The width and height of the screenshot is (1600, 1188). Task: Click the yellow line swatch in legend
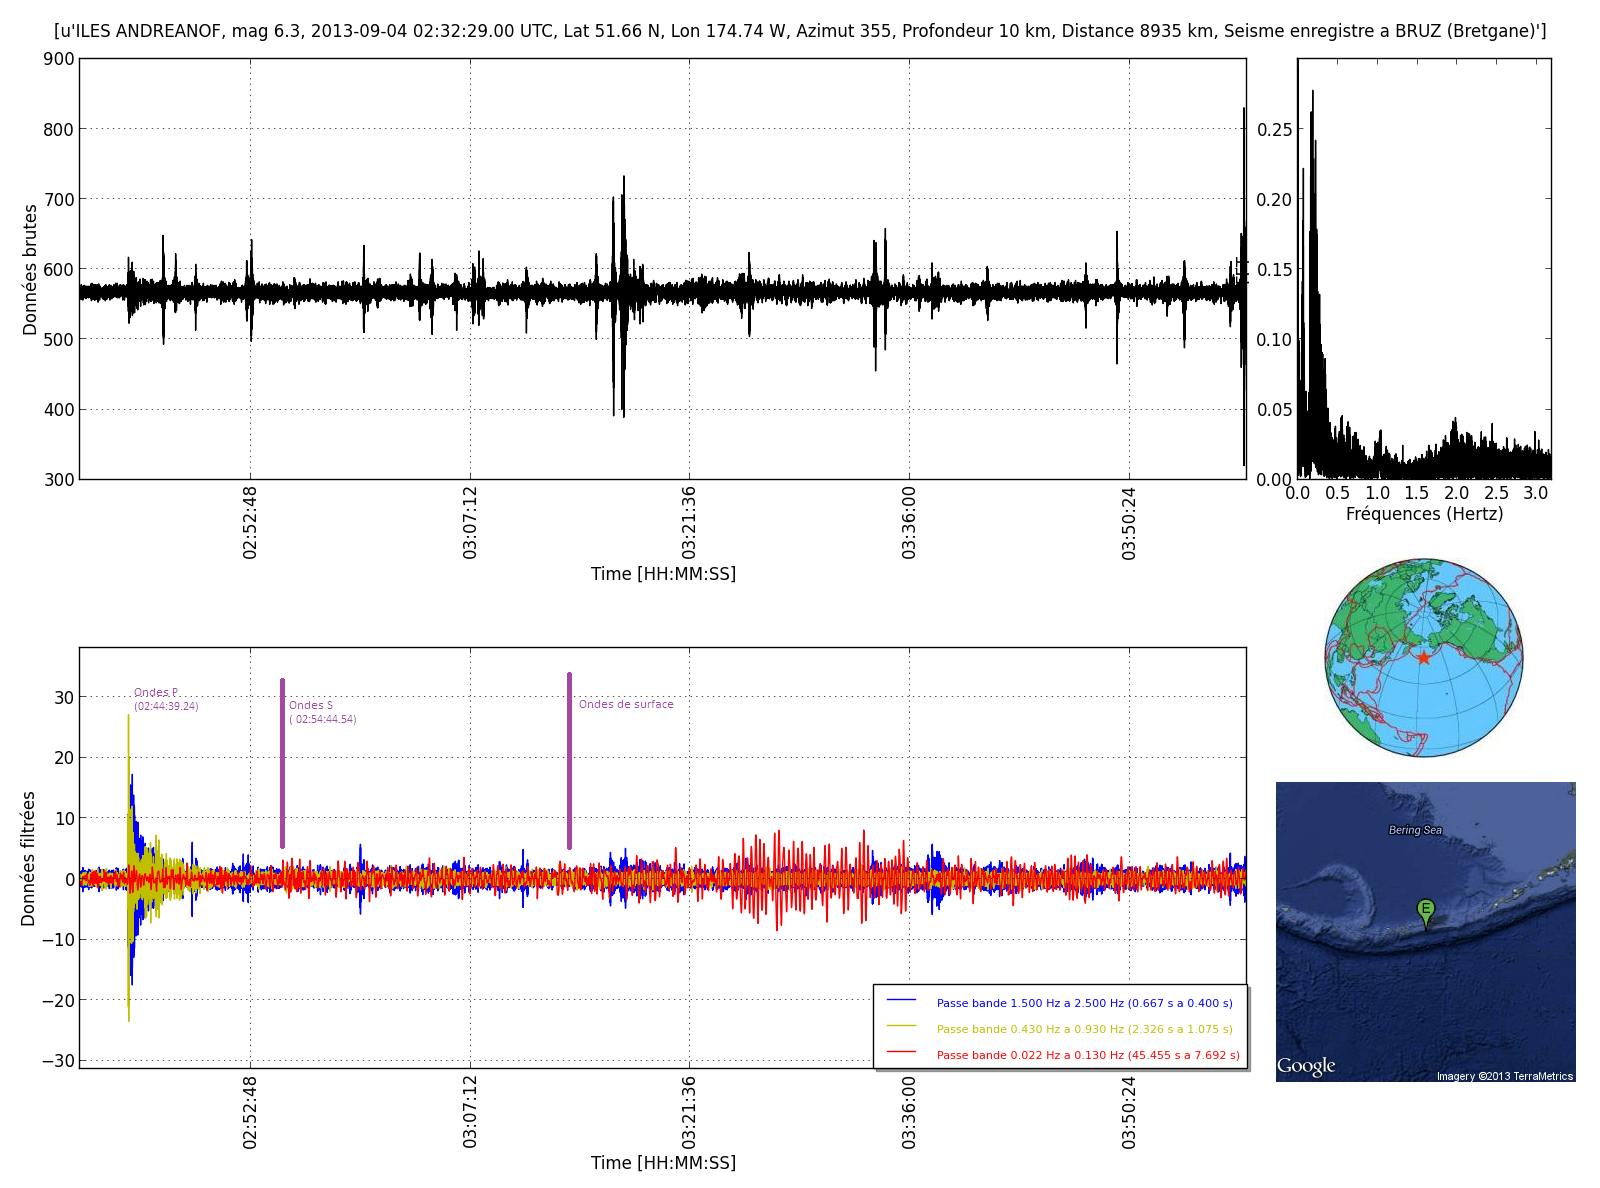click(x=901, y=1027)
